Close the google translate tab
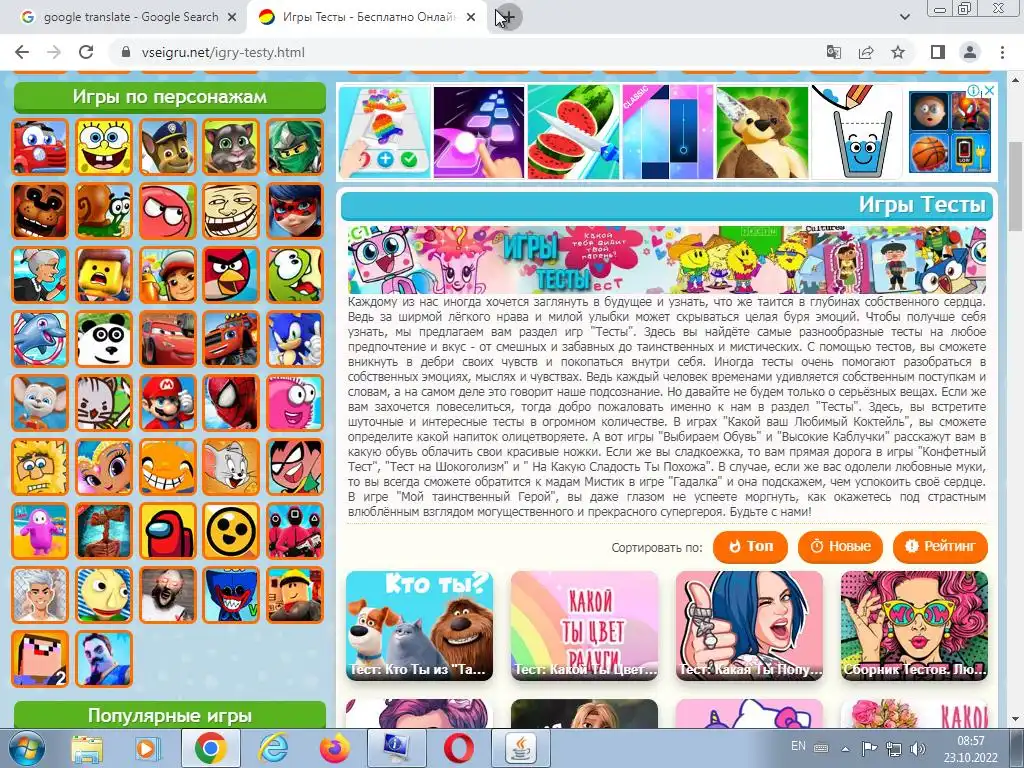1024x768 pixels. click(232, 17)
